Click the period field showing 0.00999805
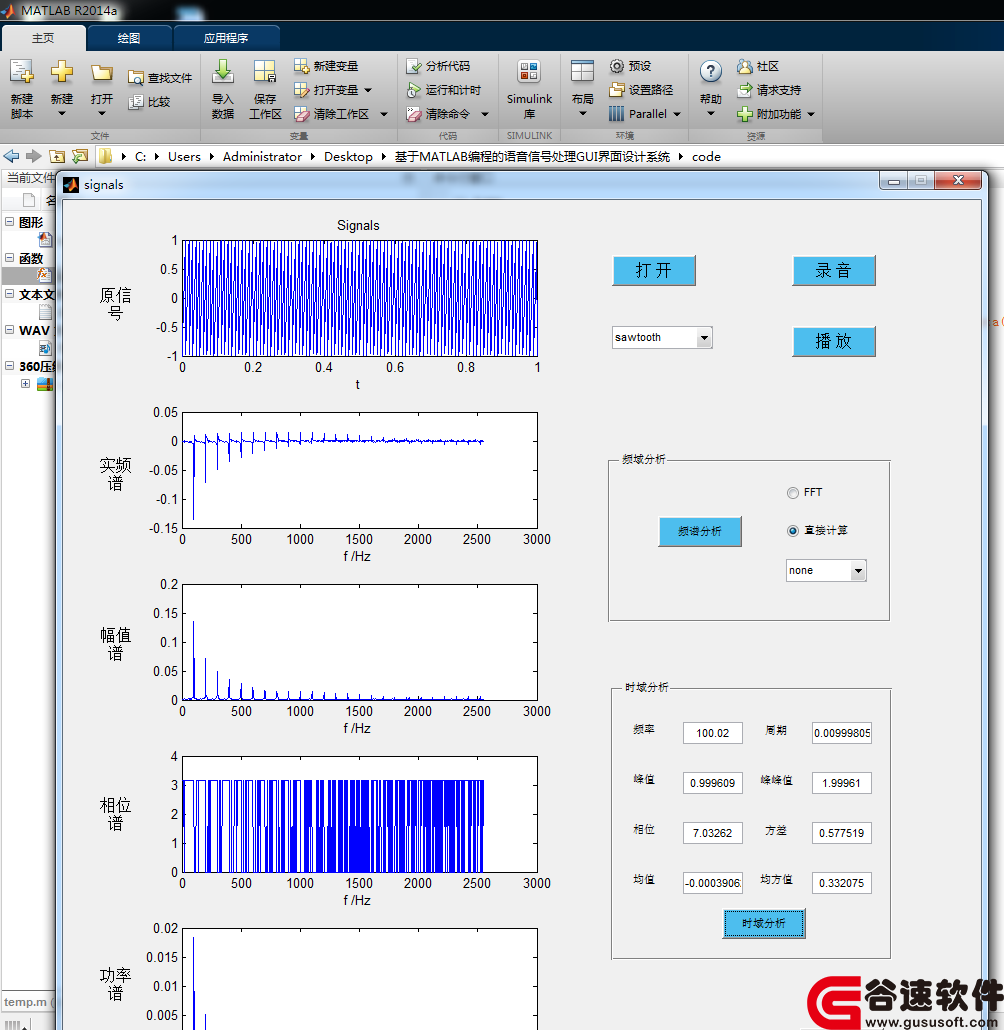 pos(842,733)
